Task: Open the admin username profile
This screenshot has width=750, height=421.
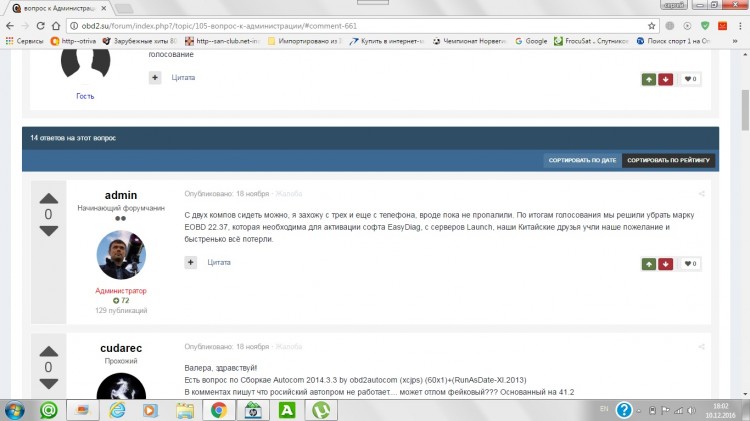Action: point(121,195)
